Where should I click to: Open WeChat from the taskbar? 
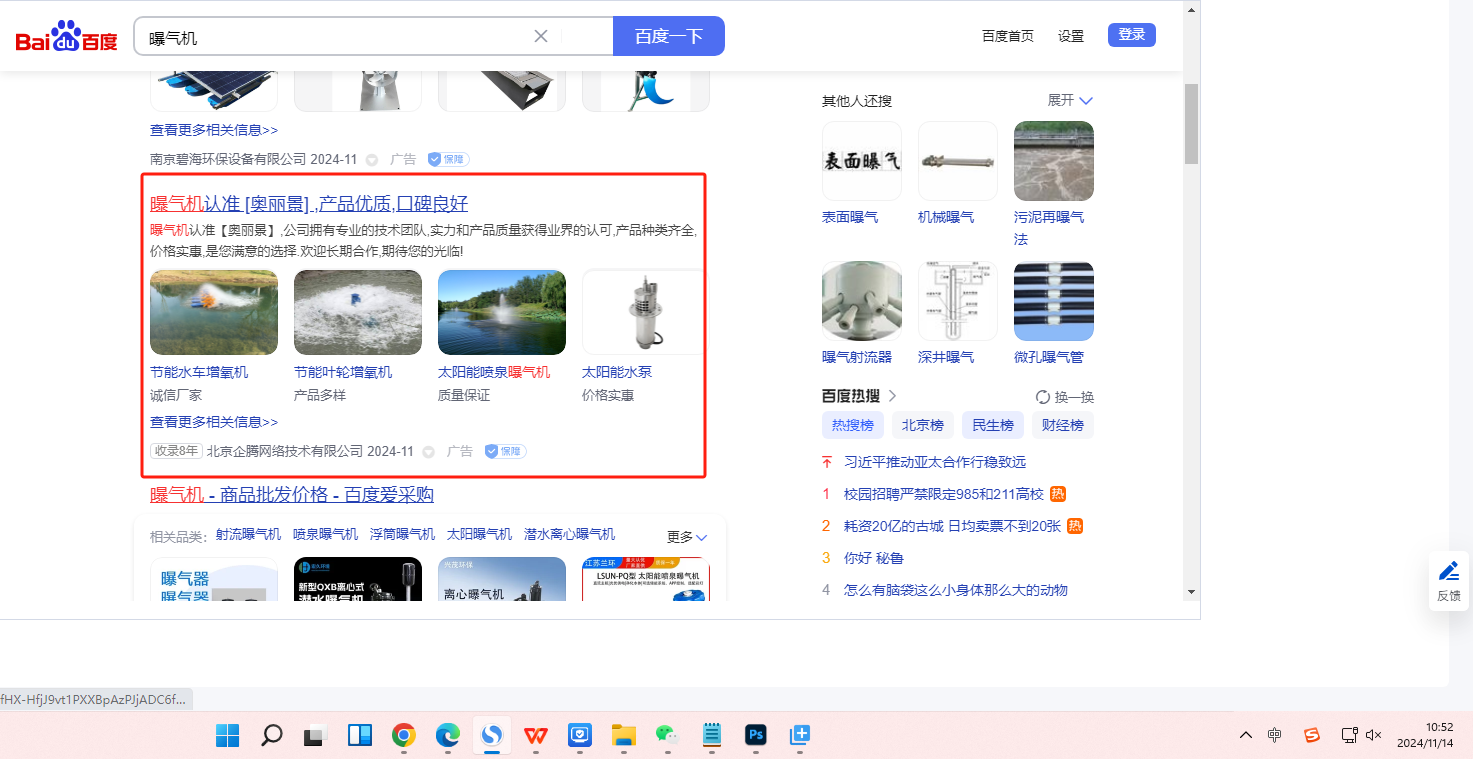pos(667,736)
